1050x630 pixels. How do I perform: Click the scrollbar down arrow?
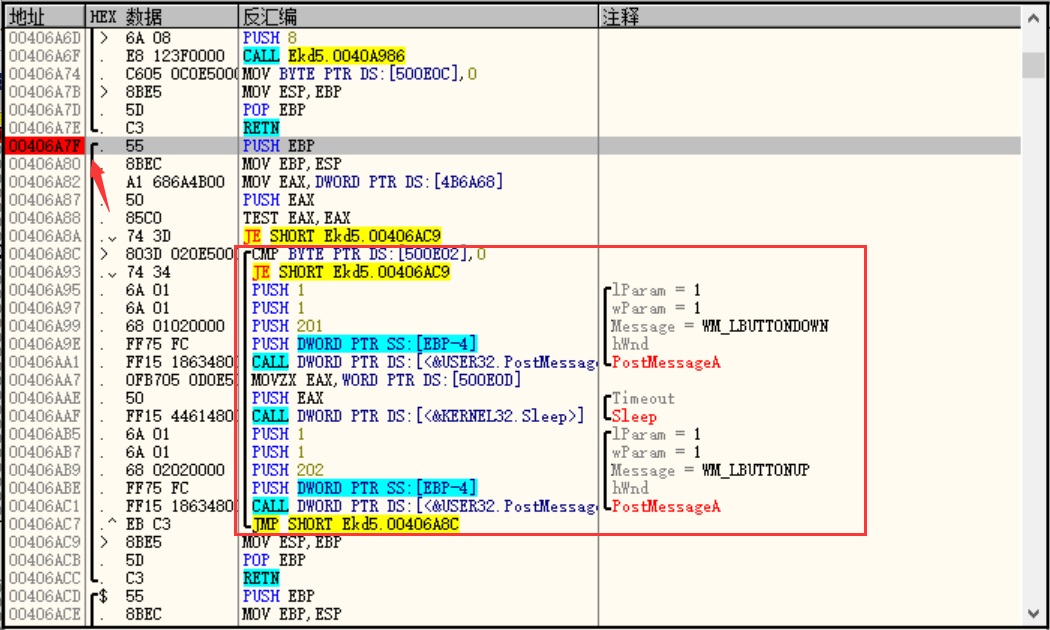point(1033,613)
